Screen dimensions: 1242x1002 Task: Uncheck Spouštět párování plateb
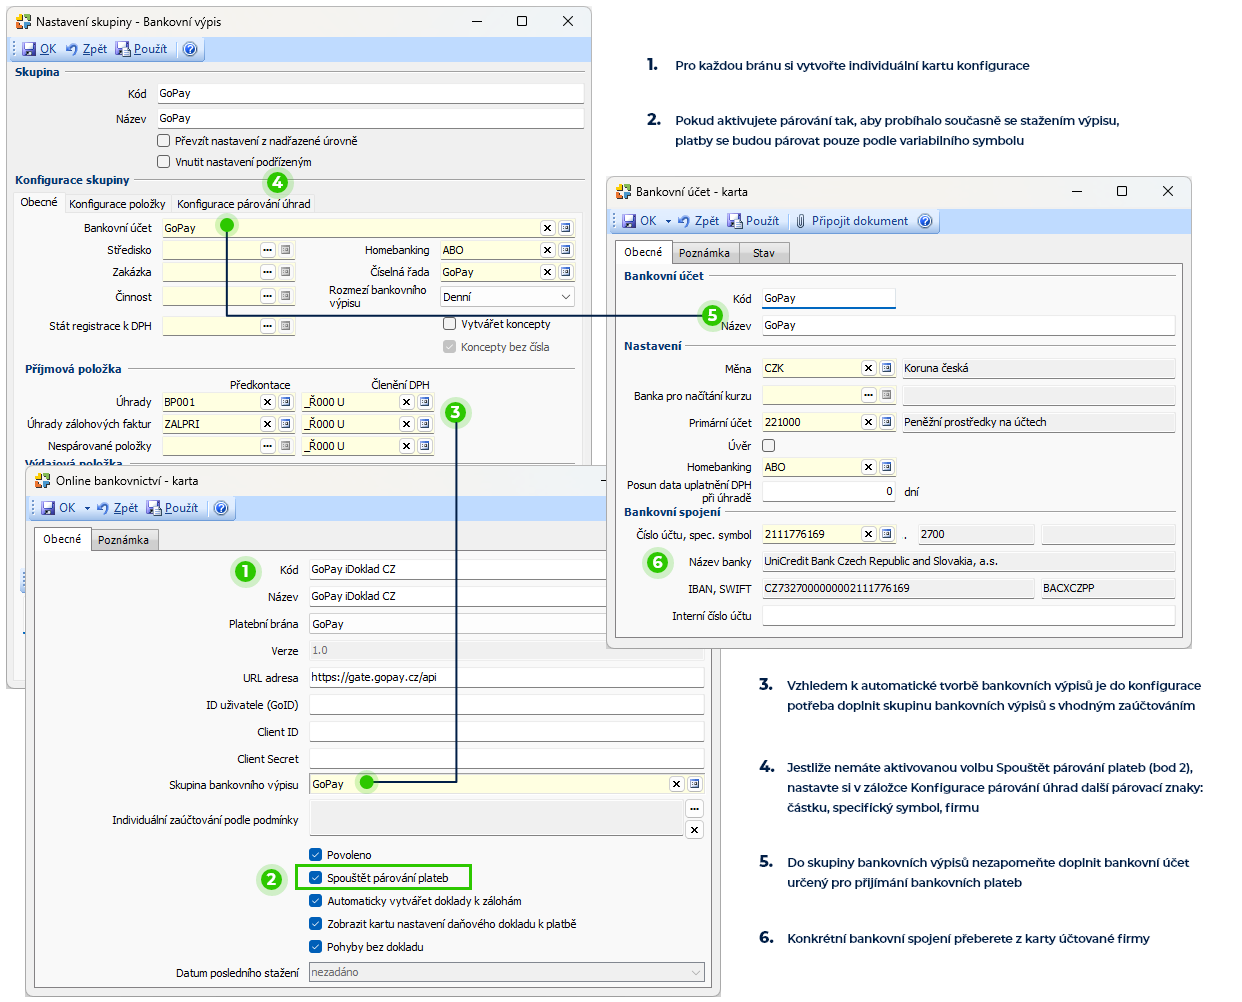click(316, 878)
